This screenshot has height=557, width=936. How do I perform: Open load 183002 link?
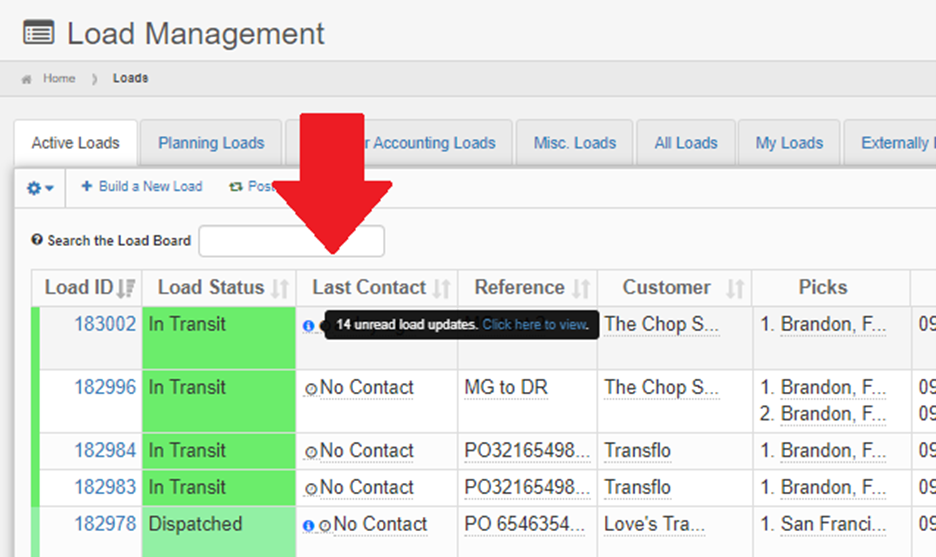(x=105, y=324)
